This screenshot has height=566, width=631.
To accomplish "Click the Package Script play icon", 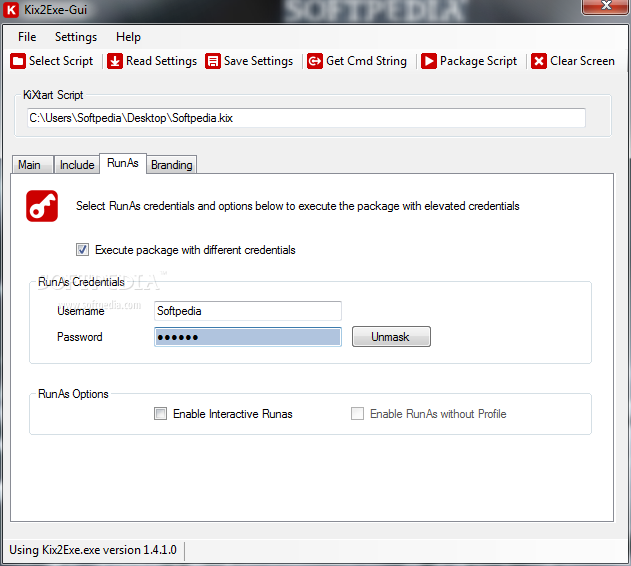I will pos(429,61).
